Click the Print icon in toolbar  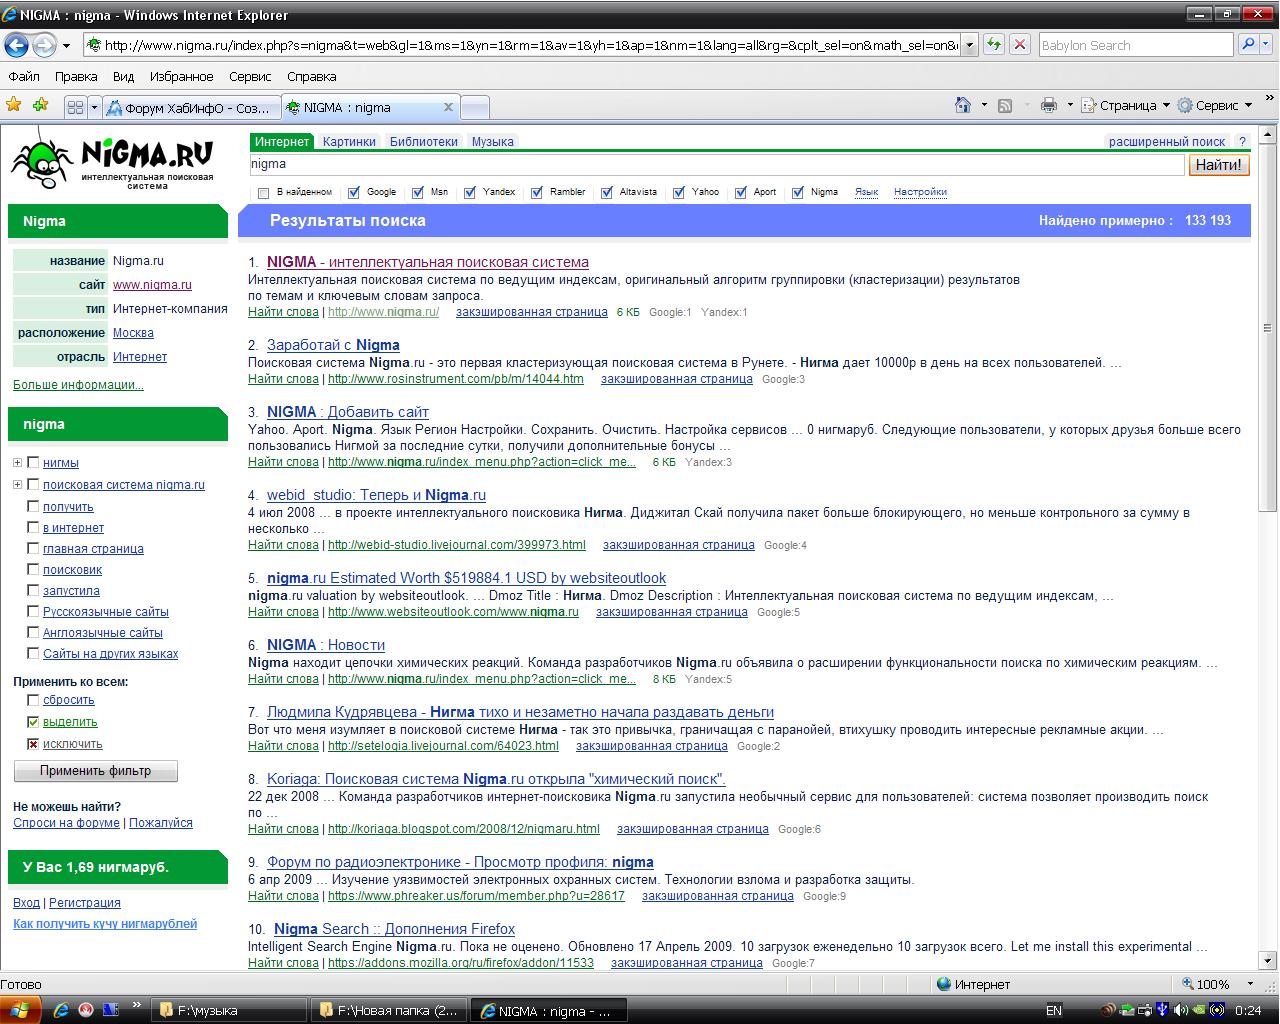(1048, 105)
